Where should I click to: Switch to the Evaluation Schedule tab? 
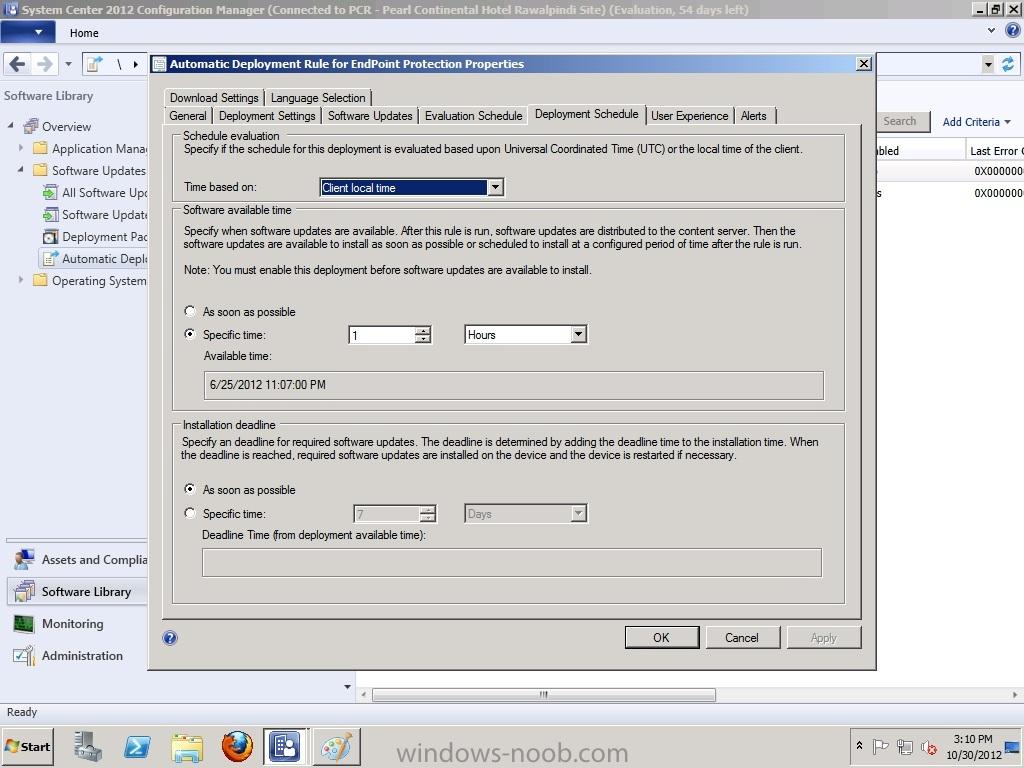(473, 116)
